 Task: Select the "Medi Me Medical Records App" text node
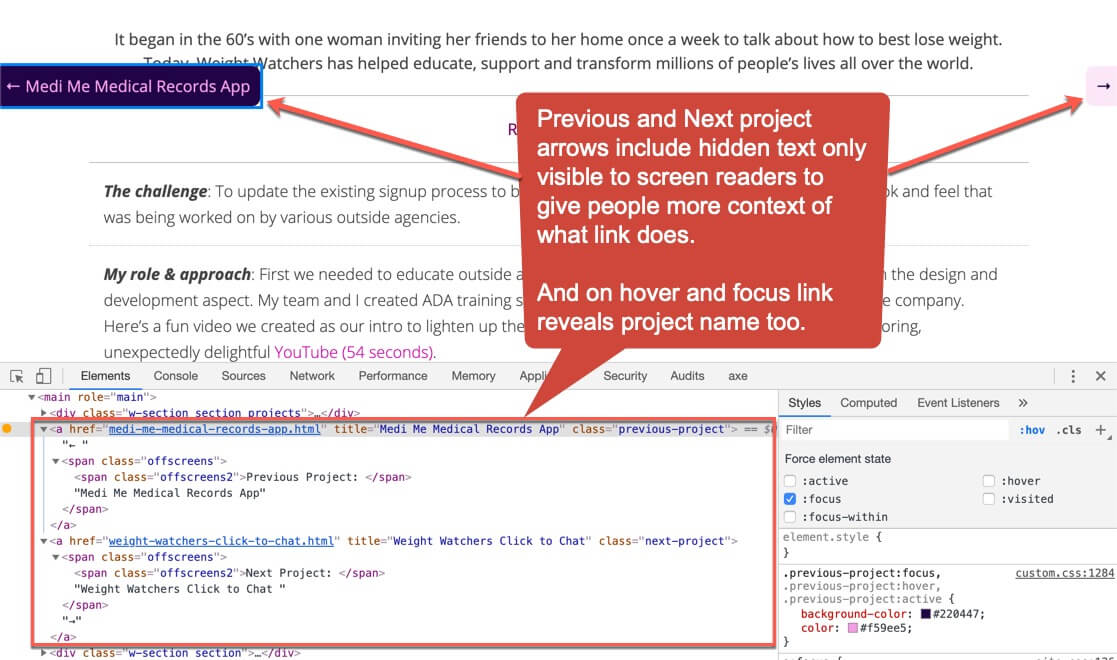pos(170,493)
